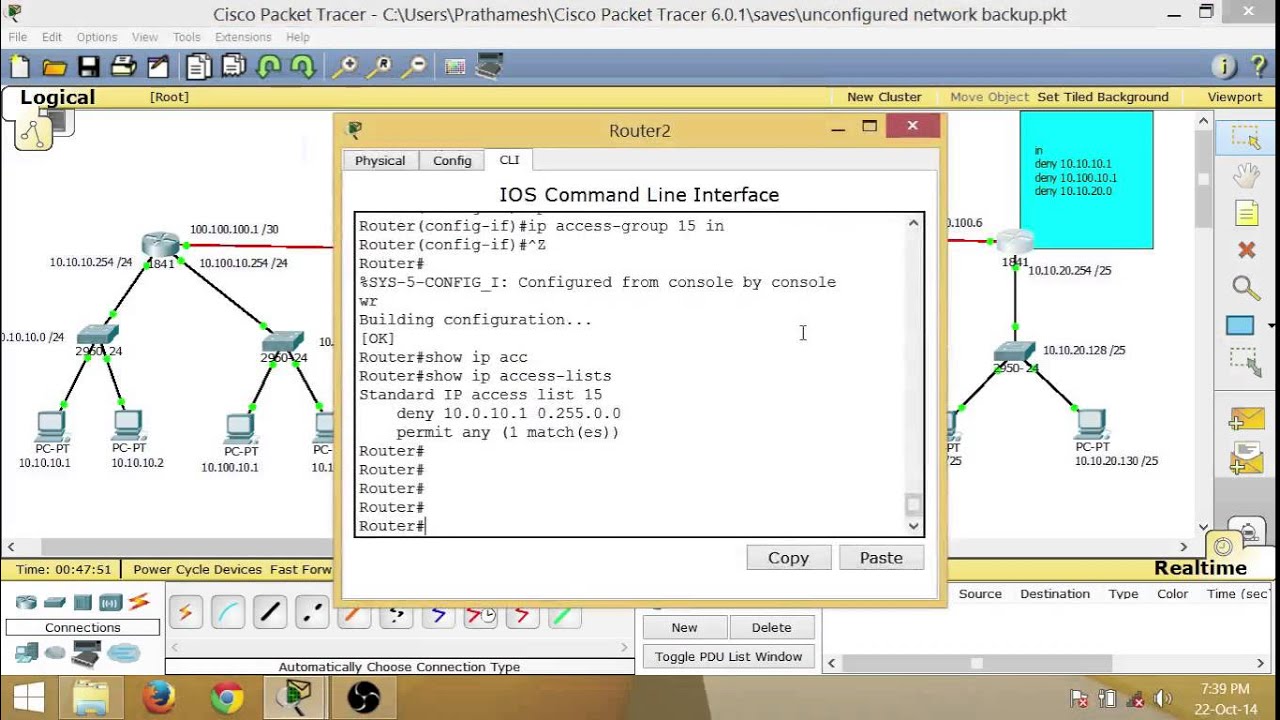Zoom in on the workspace
1280x720 pixels.
tap(345, 67)
